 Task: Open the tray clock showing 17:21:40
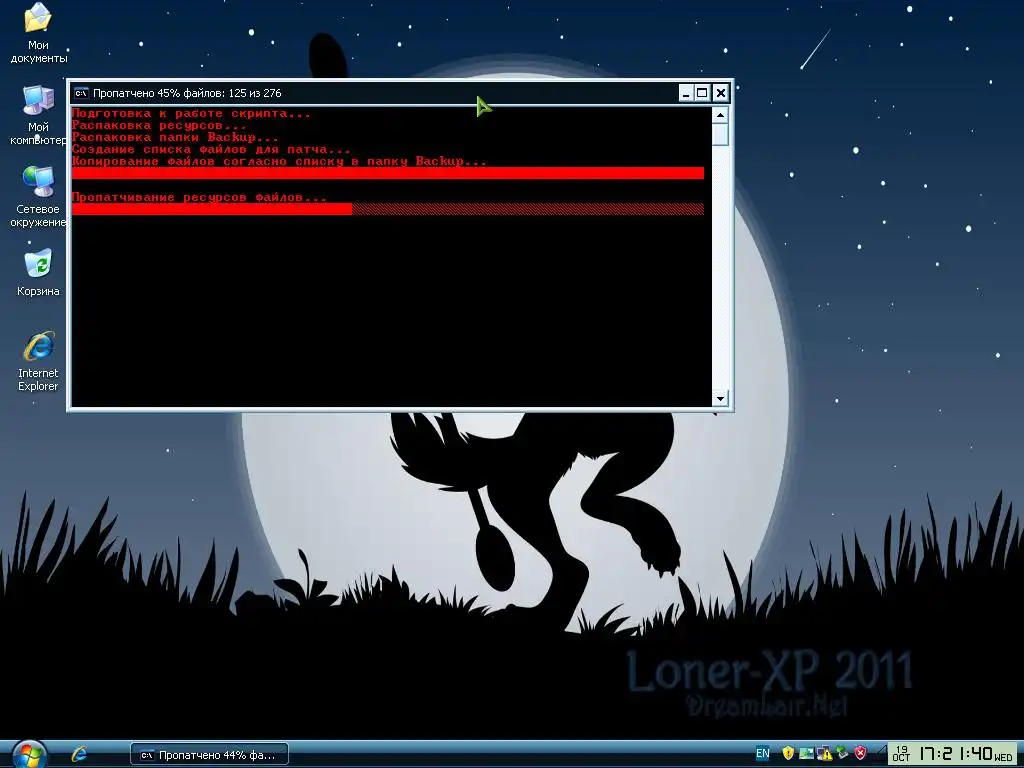952,754
